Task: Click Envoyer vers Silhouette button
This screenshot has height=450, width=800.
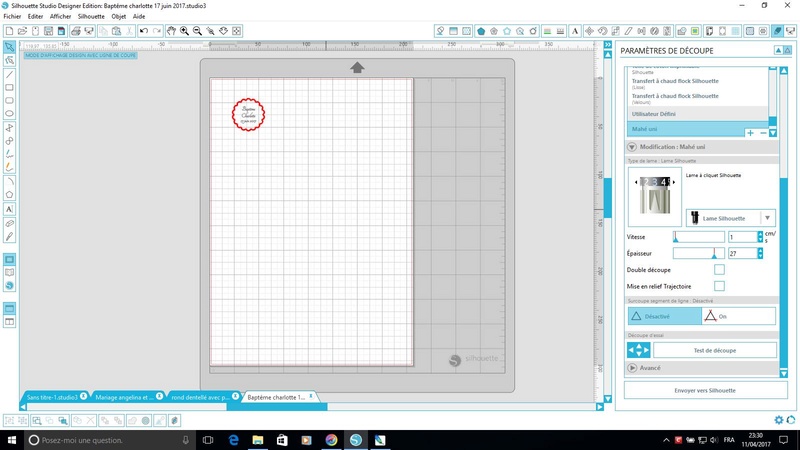Action: click(705, 390)
